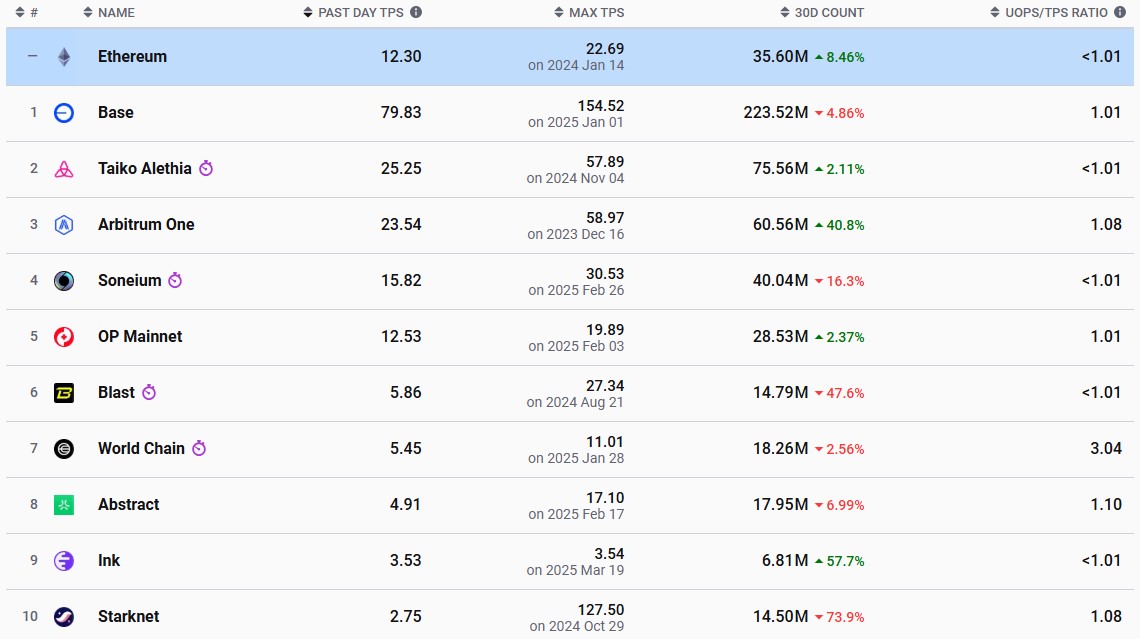Click the Starknet logo icon
The image size is (1140, 639).
pyautogui.click(x=64, y=616)
